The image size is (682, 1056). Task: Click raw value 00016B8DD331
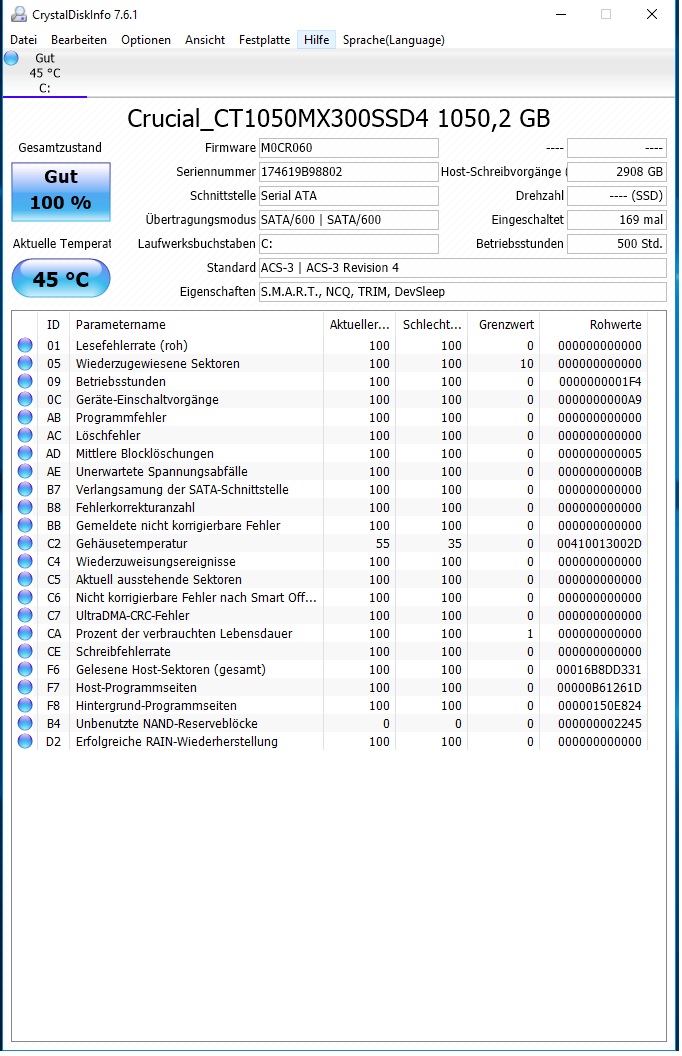pyautogui.click(x=599, y=669)
